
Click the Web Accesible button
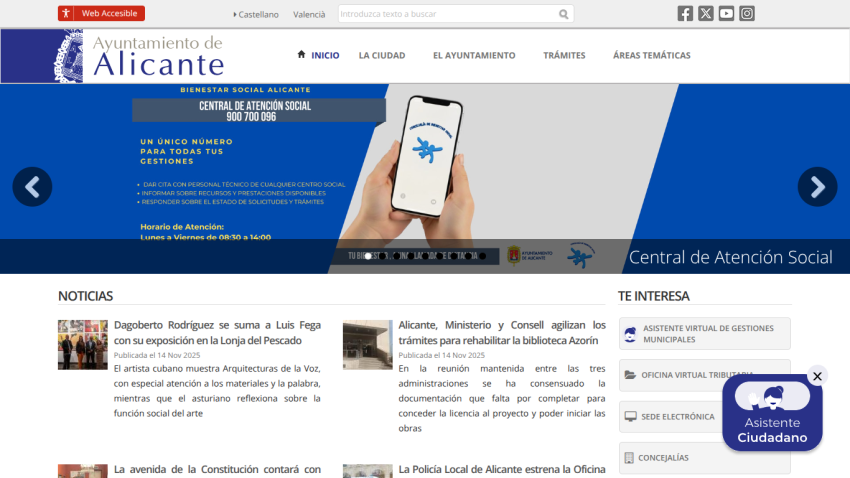(x=101, y=13)
